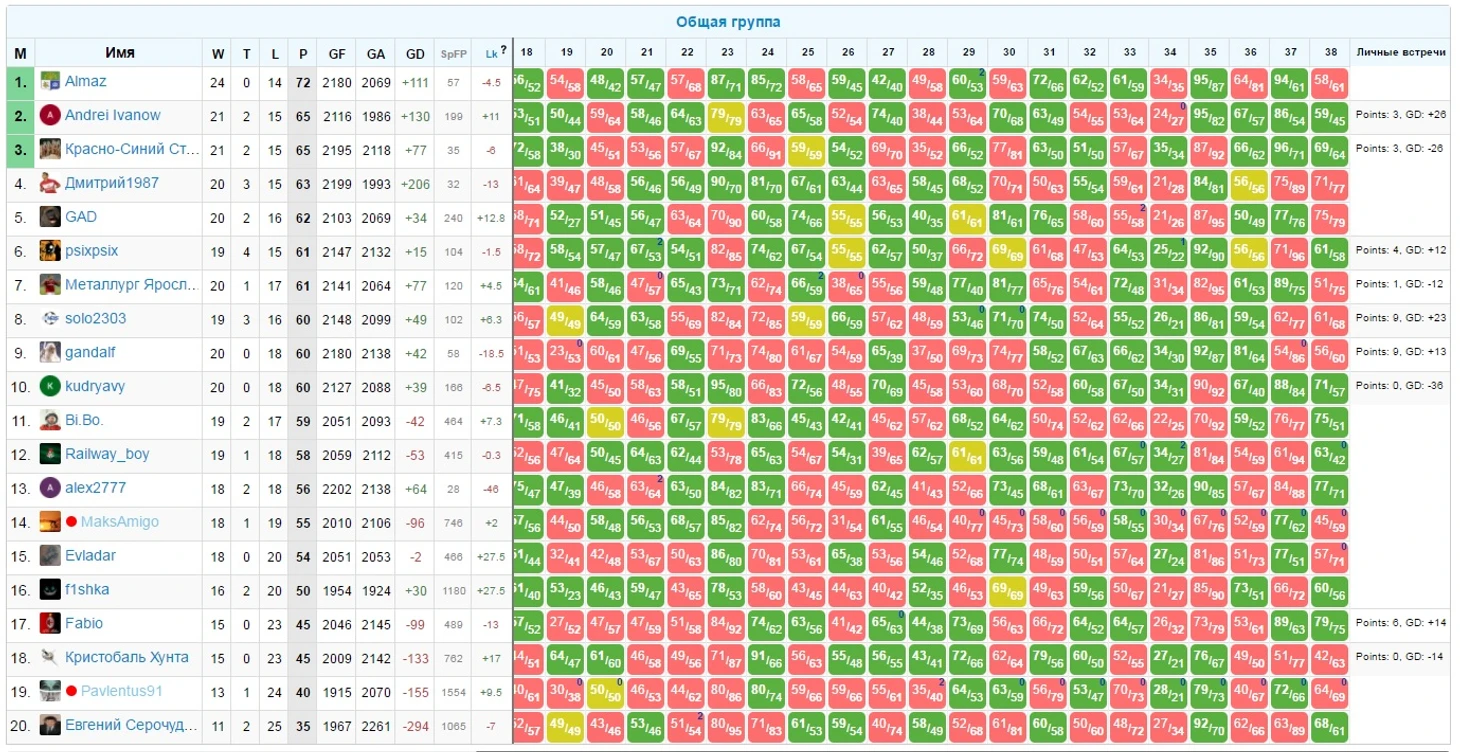Click the Общая группа title
Screen dimensions: 1460x752
click(x=728, y=22)
